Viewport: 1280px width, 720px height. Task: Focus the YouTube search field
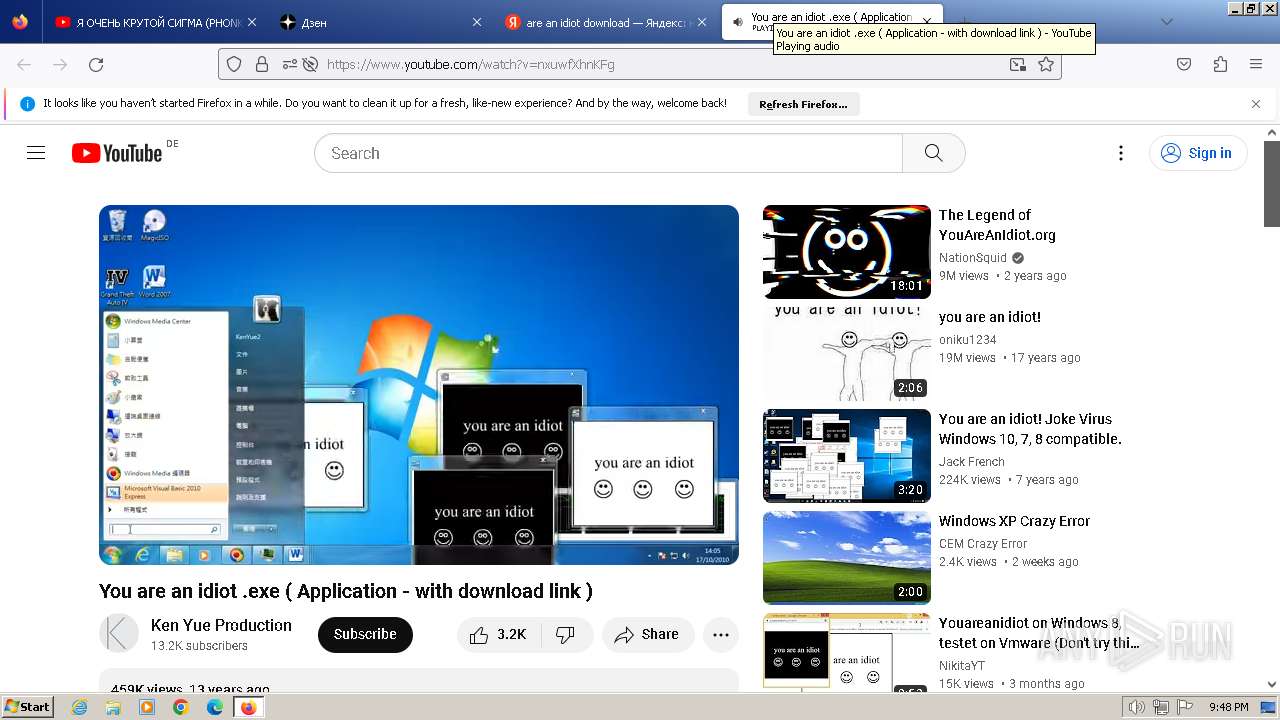click(608, 153)
